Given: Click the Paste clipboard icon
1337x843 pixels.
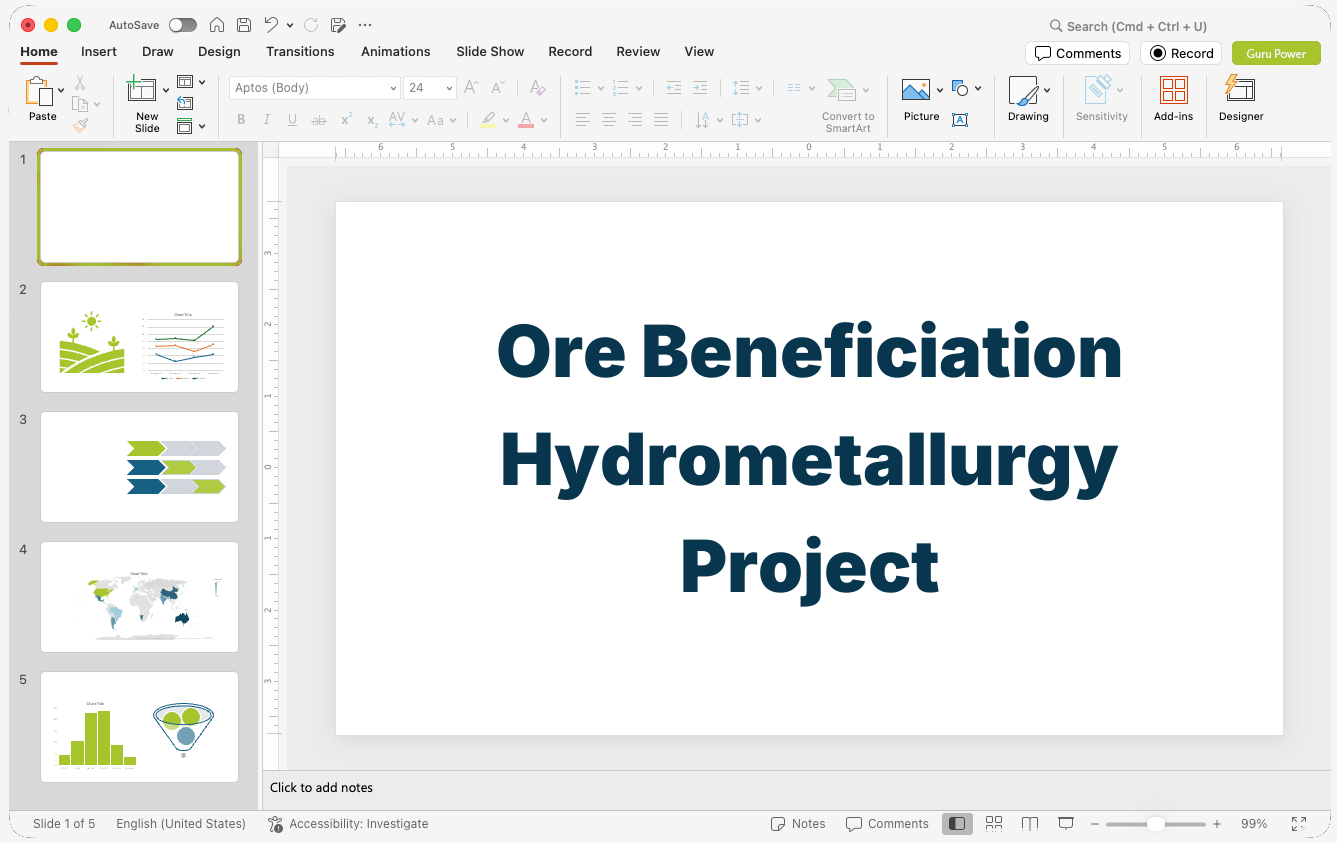Looking at the screenshot, I should click(39, 91).
